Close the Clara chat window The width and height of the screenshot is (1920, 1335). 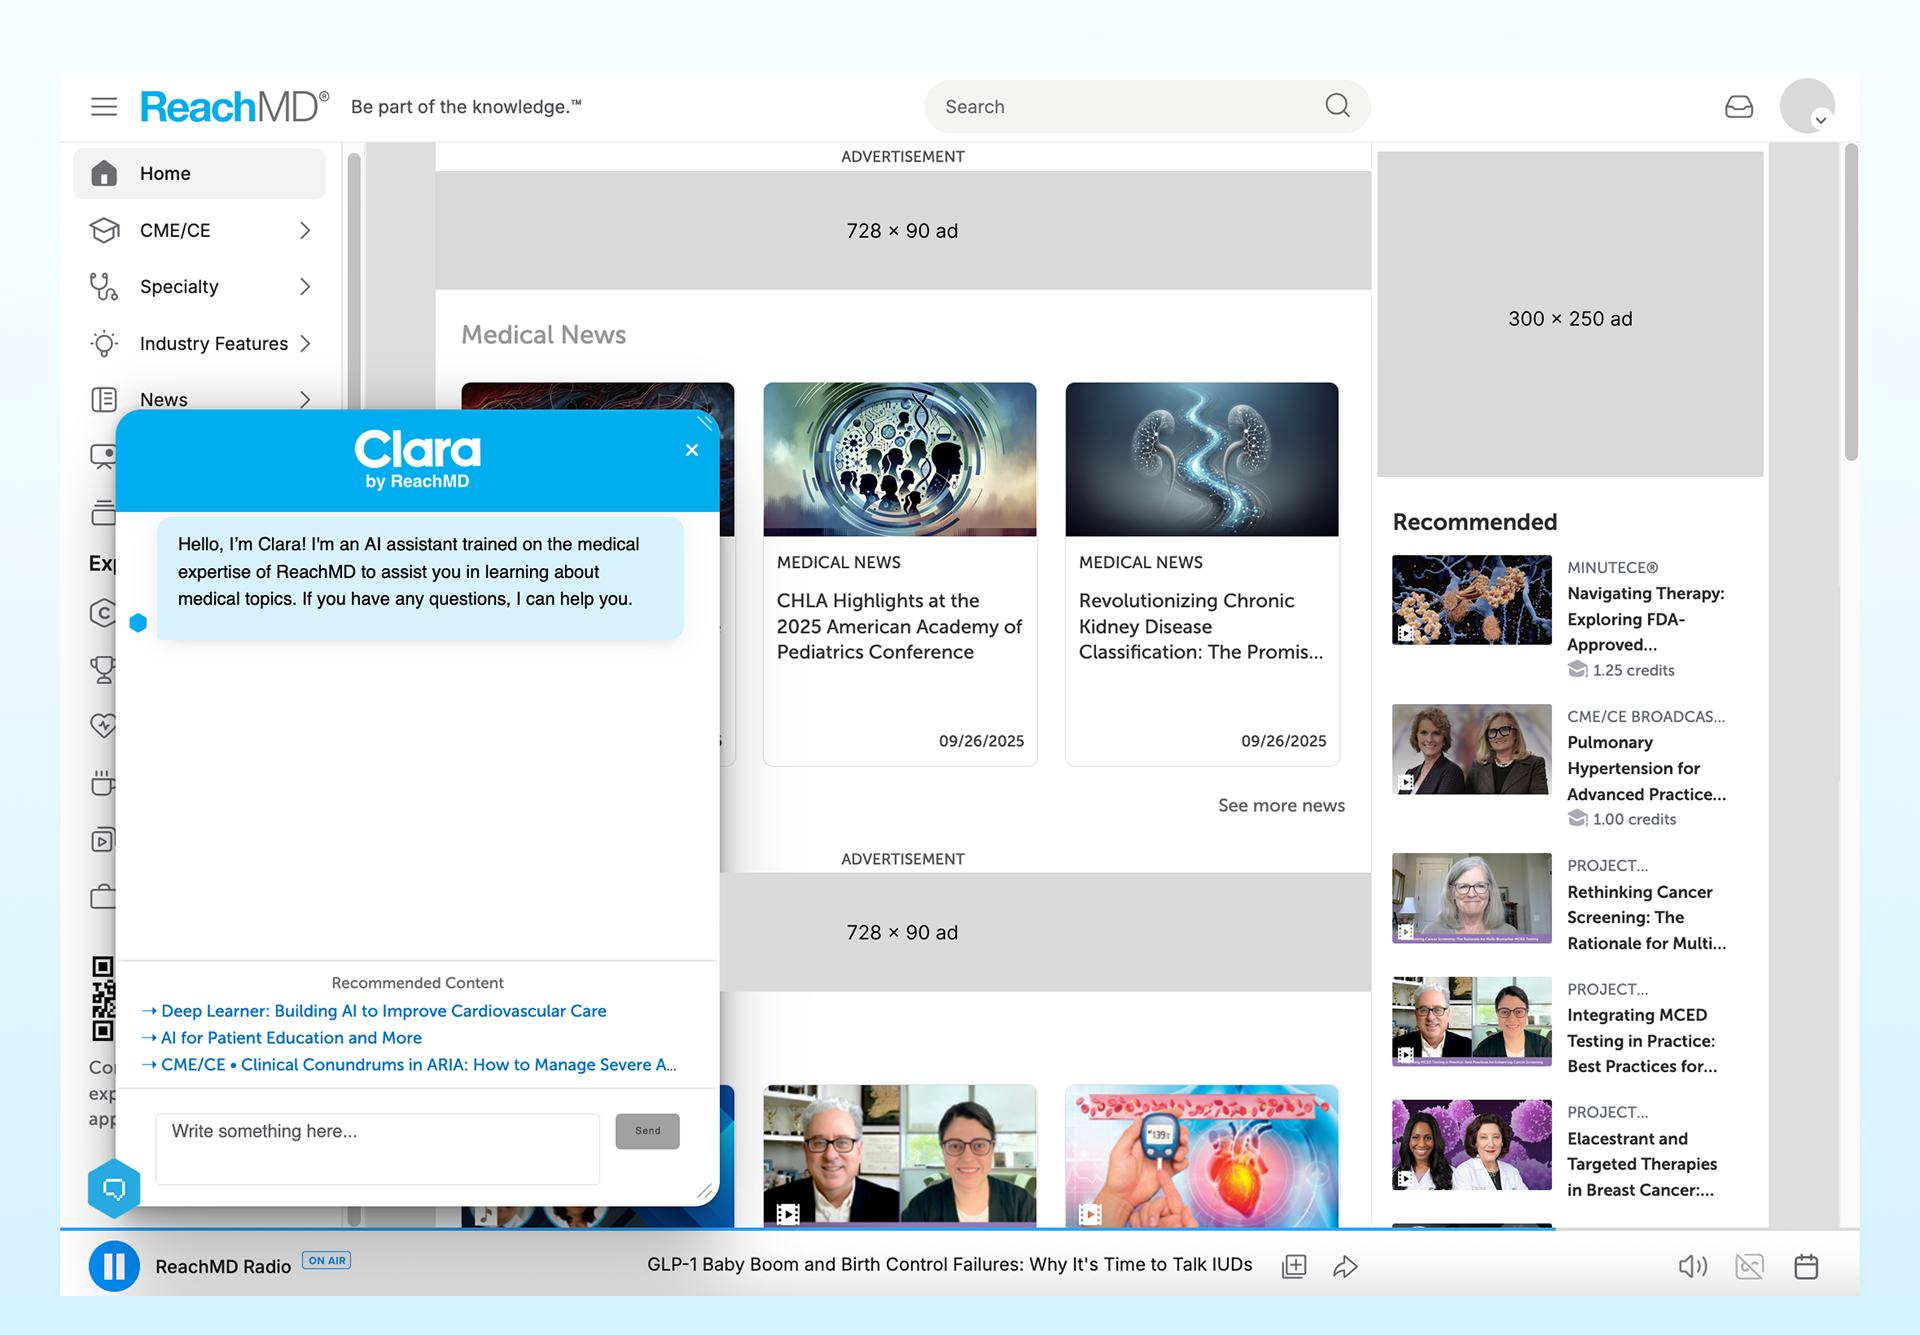tap(692, 450)
